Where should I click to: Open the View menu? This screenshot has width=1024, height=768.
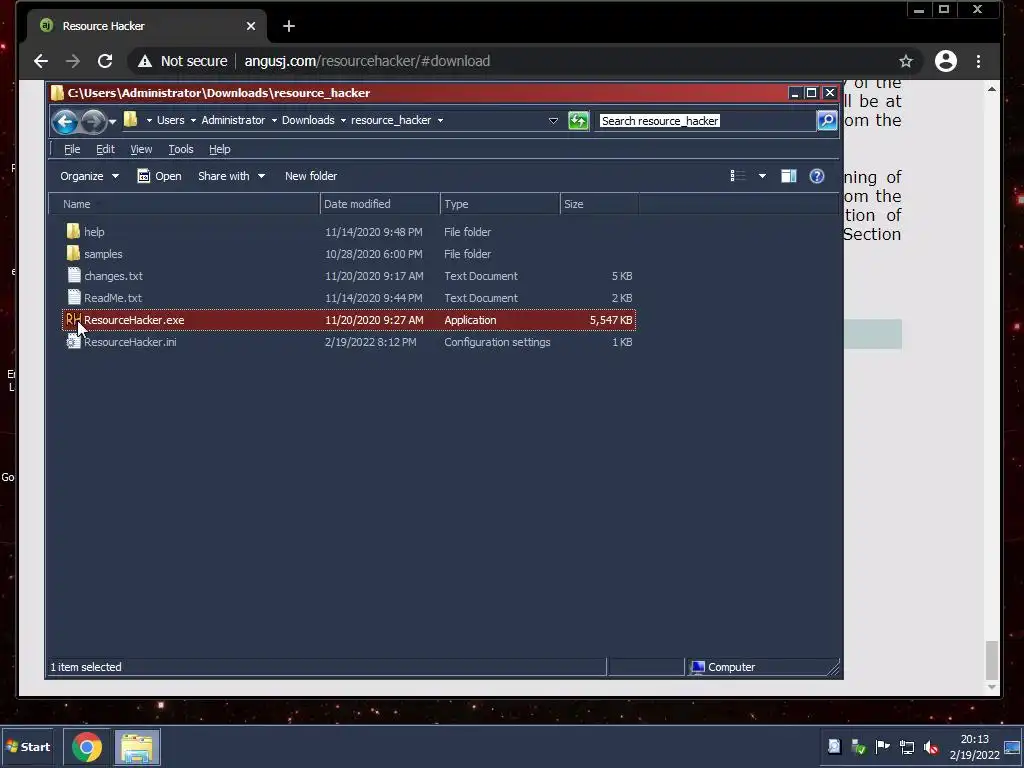point(141,149)
